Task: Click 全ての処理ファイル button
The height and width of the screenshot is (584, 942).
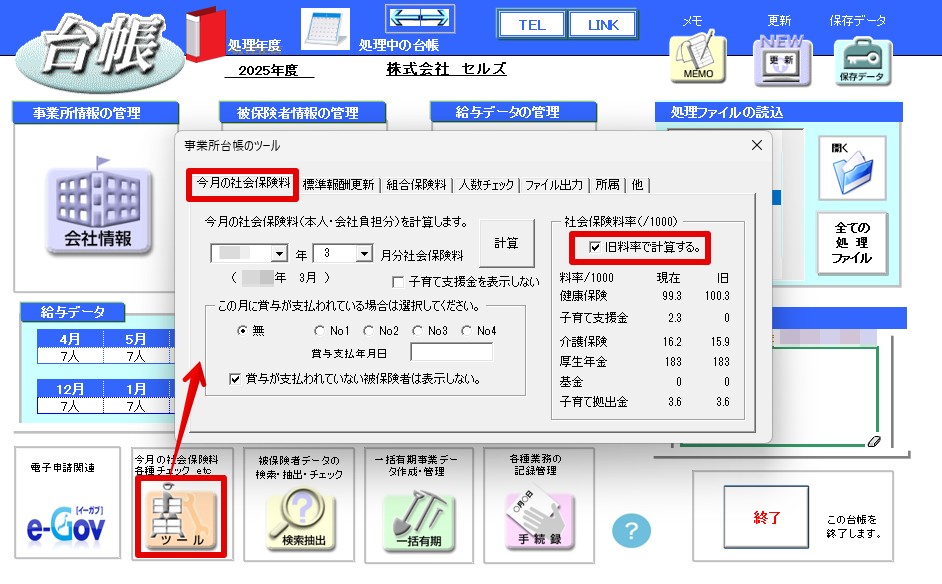Action: (x=852, y=243)
